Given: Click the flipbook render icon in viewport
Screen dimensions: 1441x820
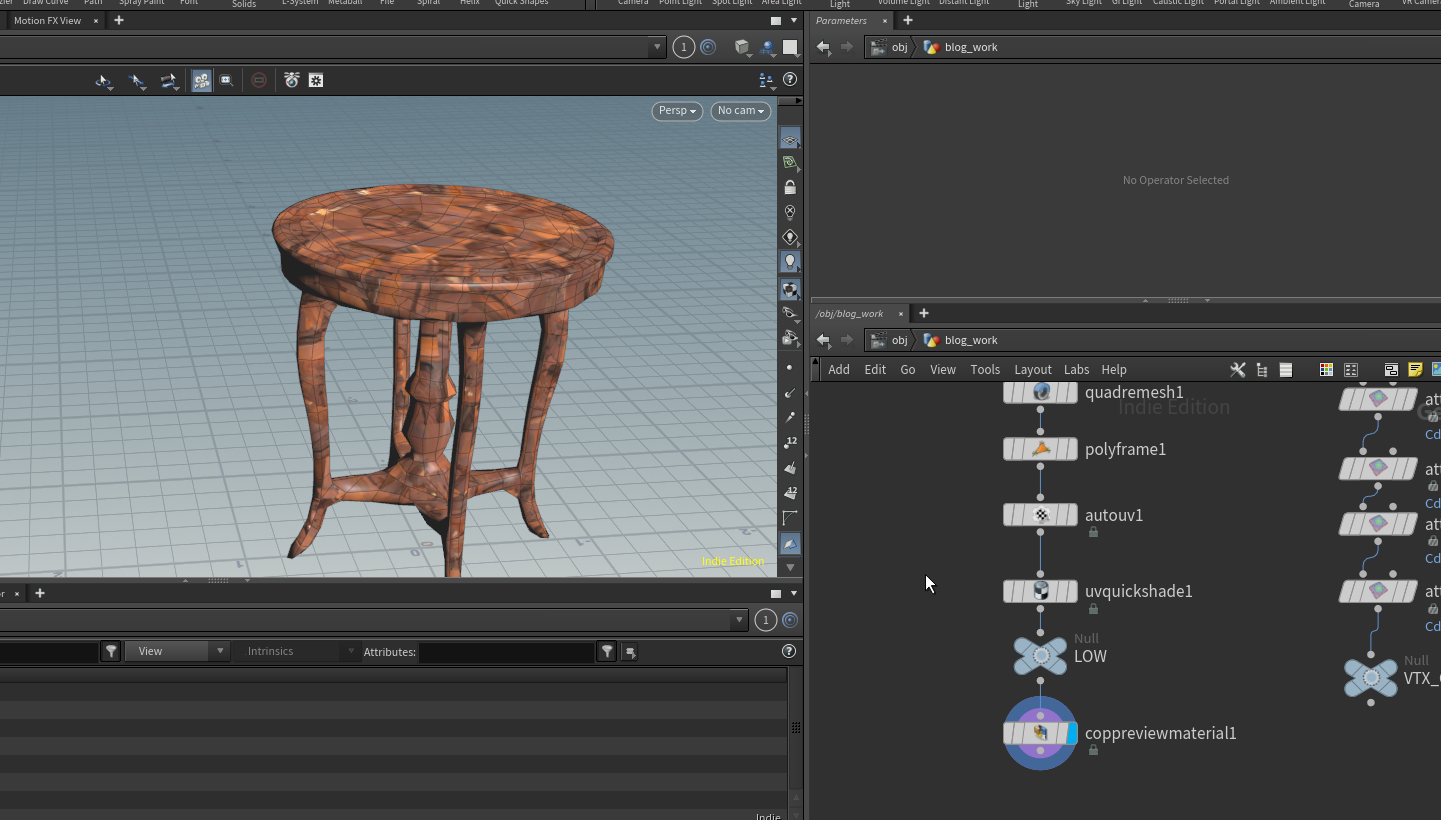Looking at the screenshot, I should [790, 338].
